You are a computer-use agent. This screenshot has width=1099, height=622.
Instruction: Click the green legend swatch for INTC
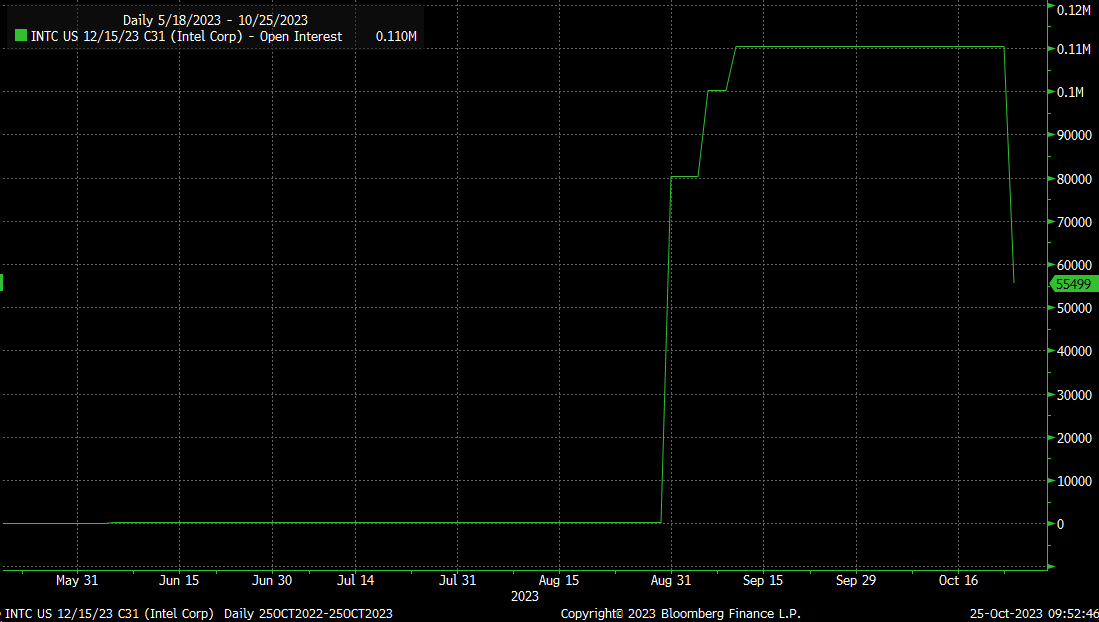20,36
